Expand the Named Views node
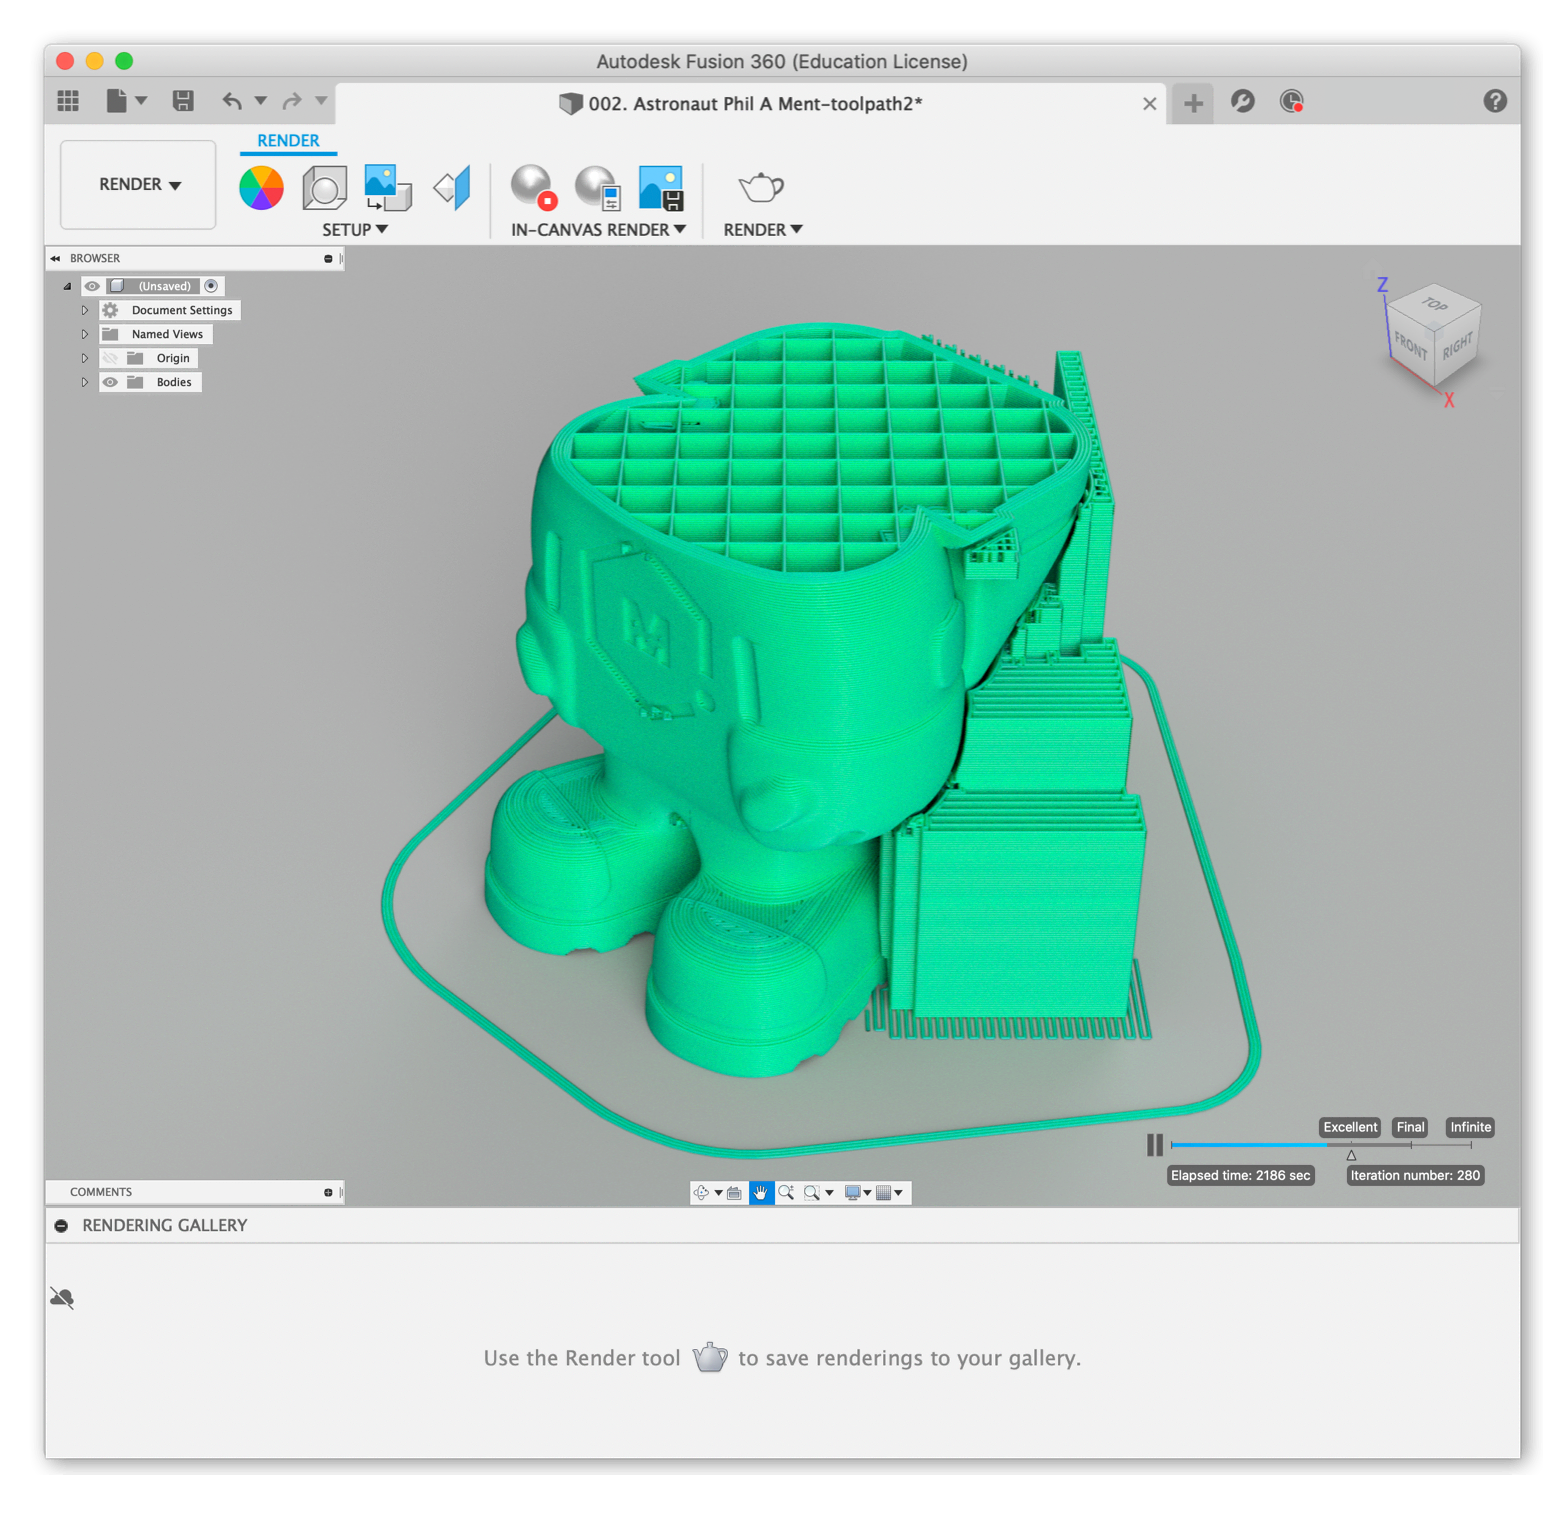 click(x=85, y=334)
